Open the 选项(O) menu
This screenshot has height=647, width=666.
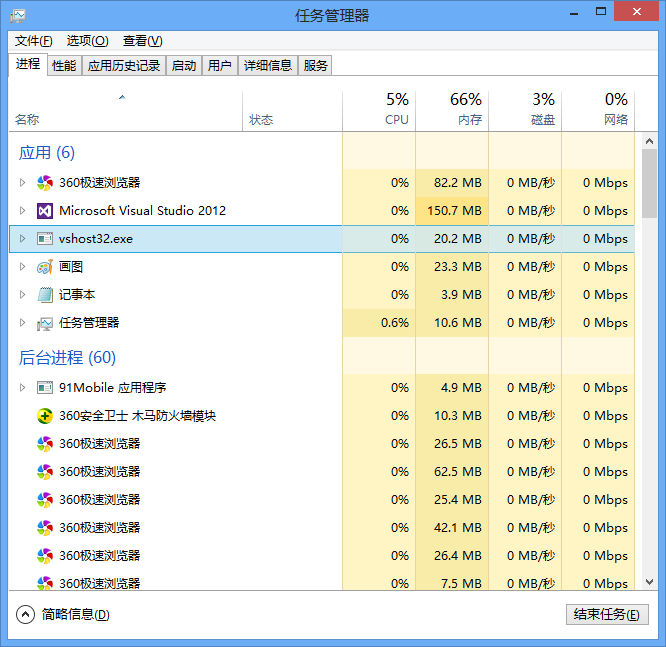pos(87,41)
